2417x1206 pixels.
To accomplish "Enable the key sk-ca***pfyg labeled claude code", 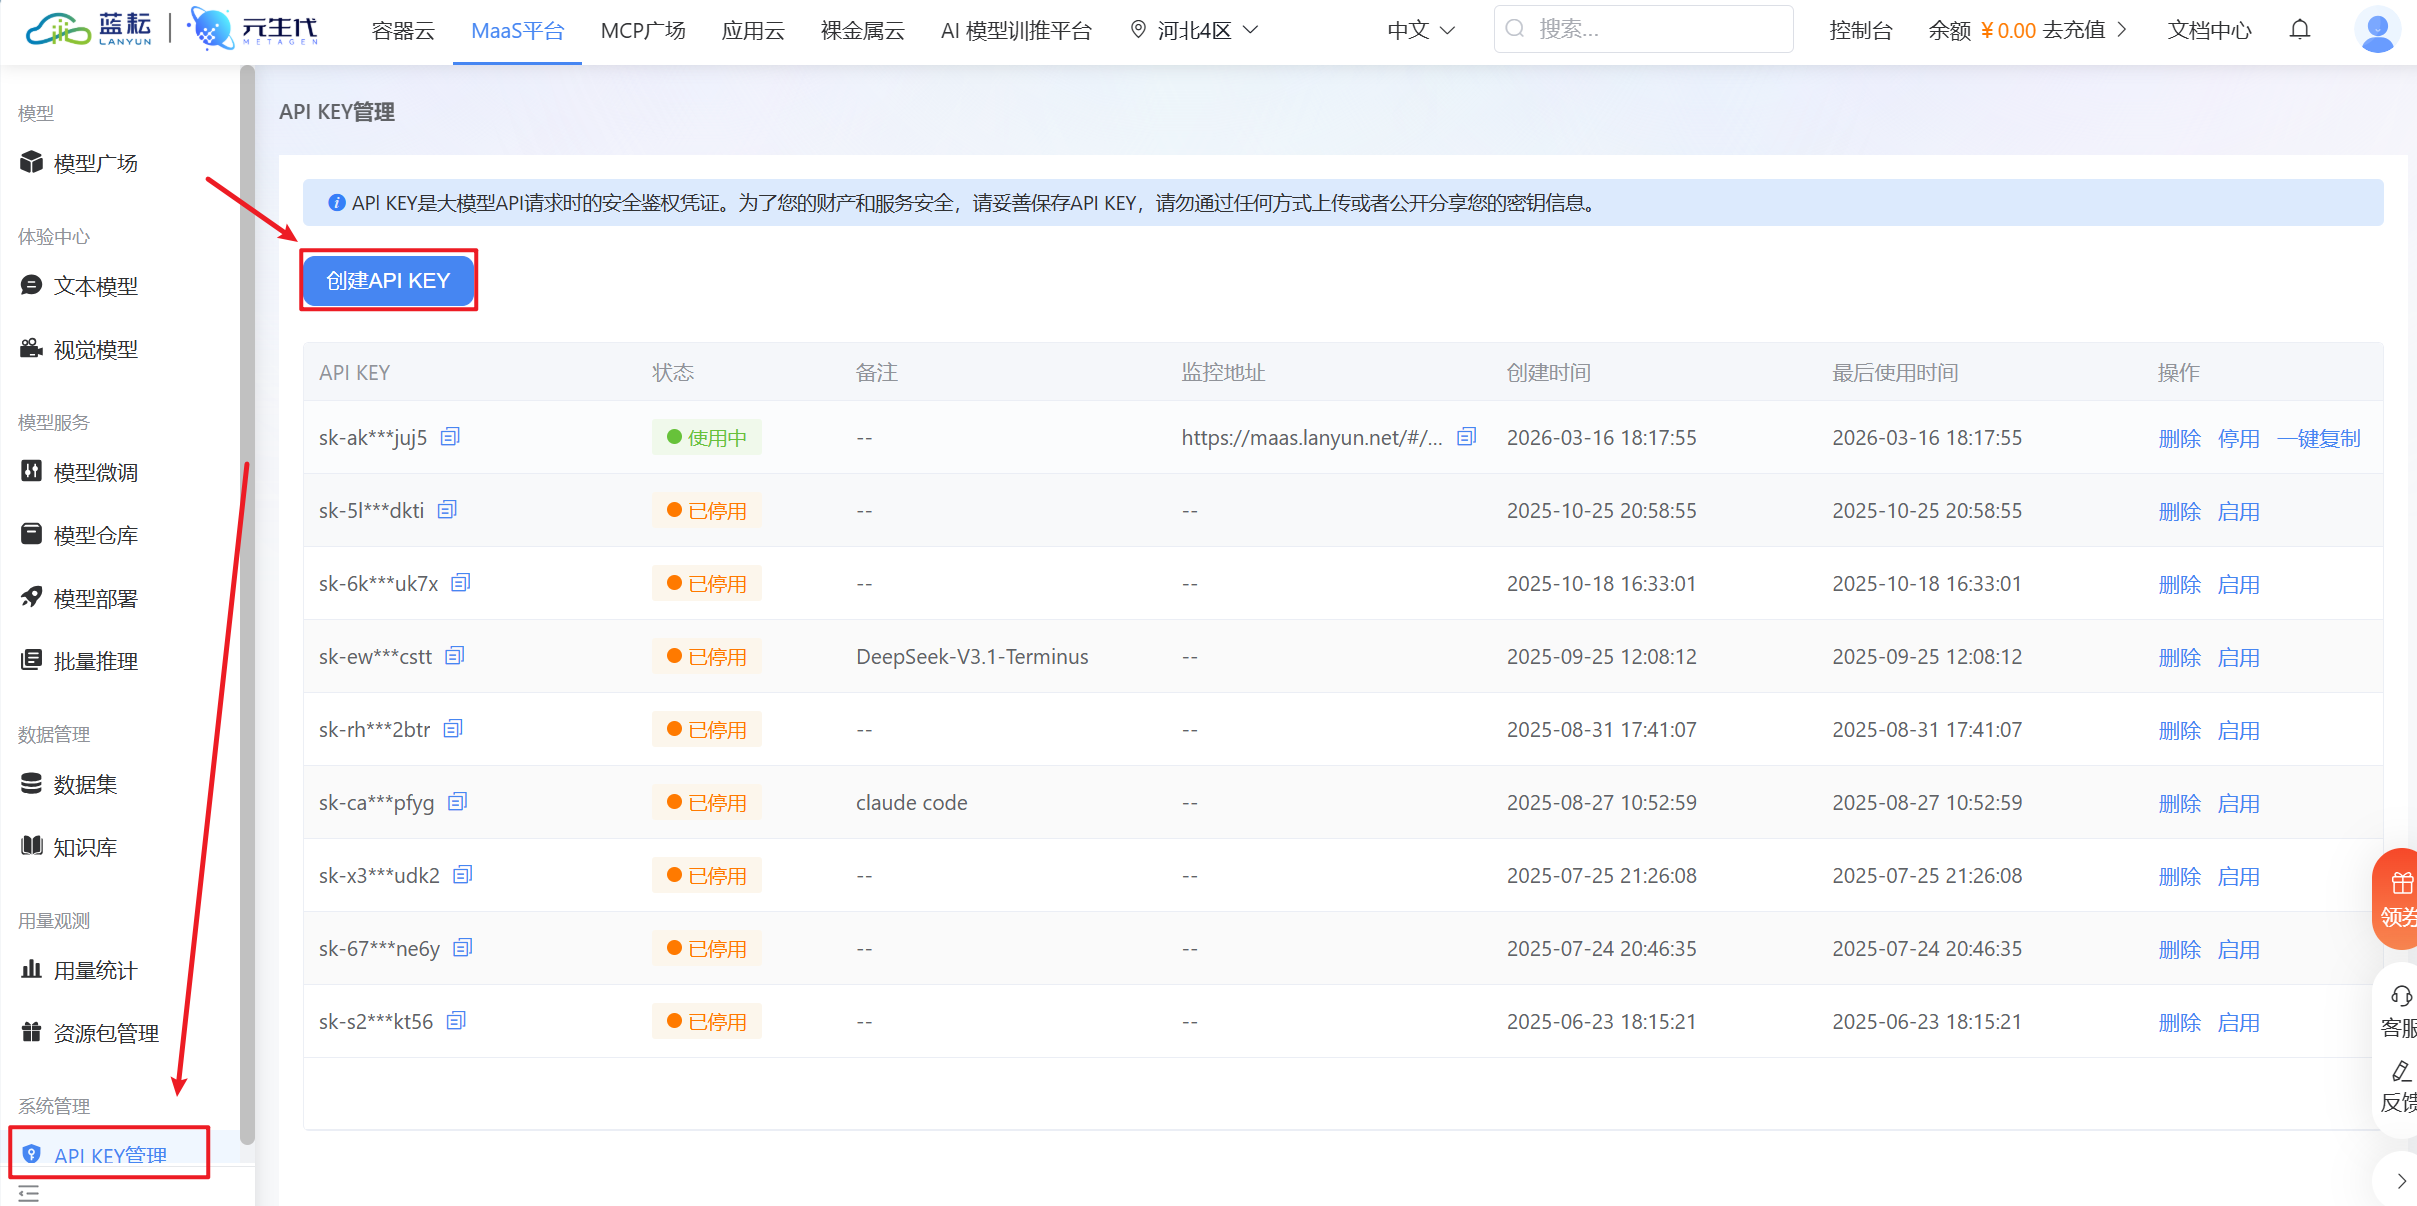I will (2240, 802).
